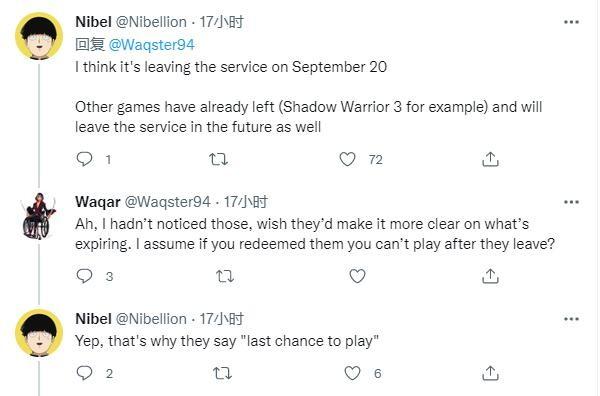Reply to Nibel's September 20 tweet

point(84,159)
